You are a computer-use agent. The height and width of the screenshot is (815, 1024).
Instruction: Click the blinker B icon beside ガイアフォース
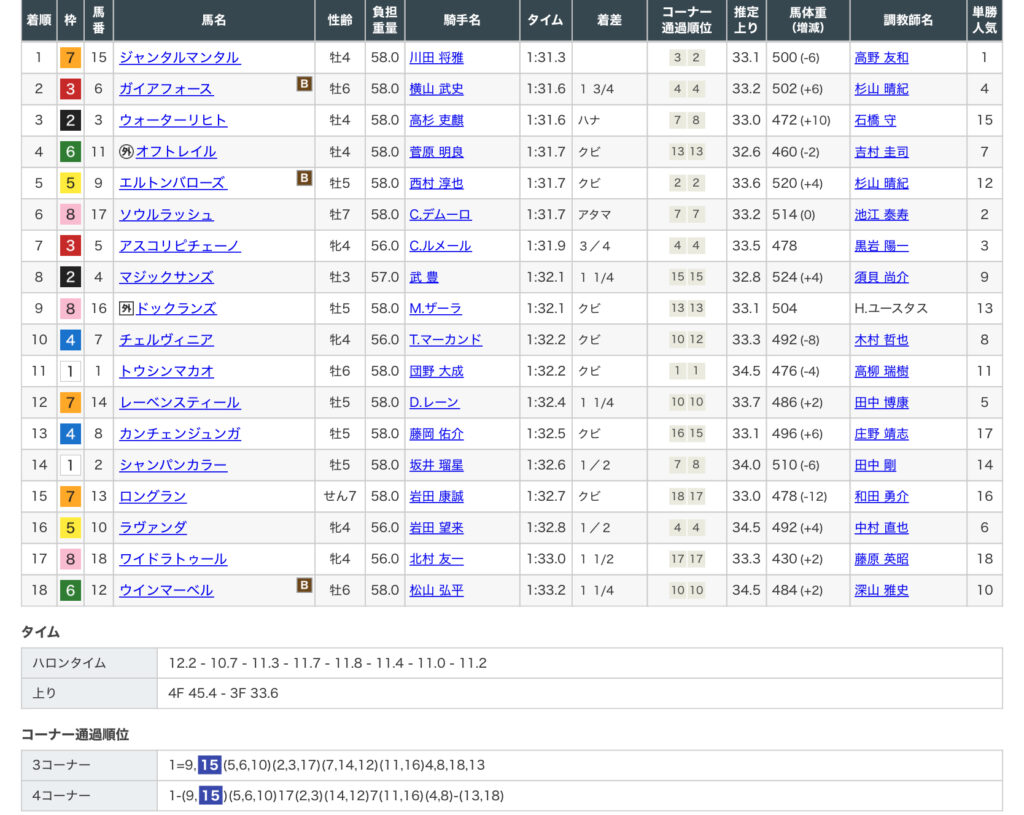click(304, 85)
